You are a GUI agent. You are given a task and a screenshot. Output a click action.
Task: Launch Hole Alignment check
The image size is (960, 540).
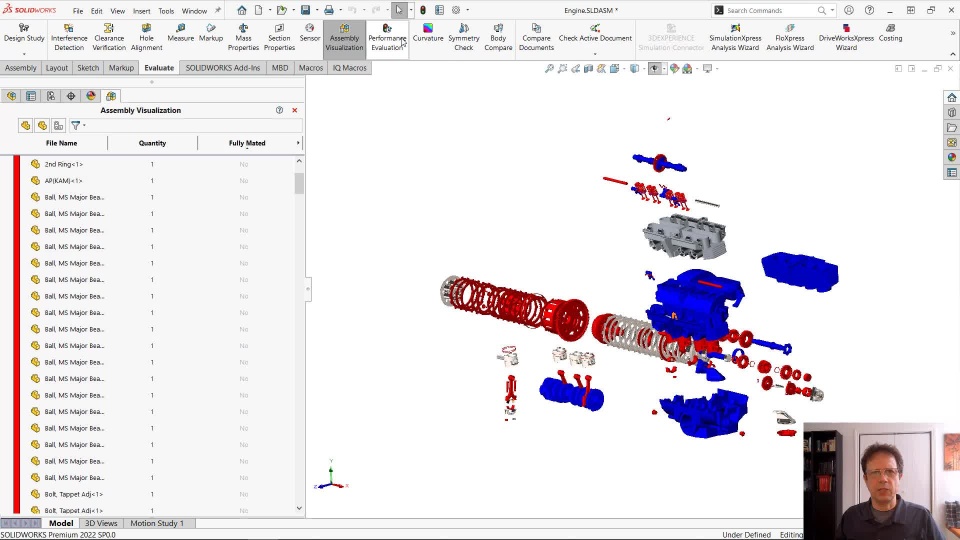146,37
